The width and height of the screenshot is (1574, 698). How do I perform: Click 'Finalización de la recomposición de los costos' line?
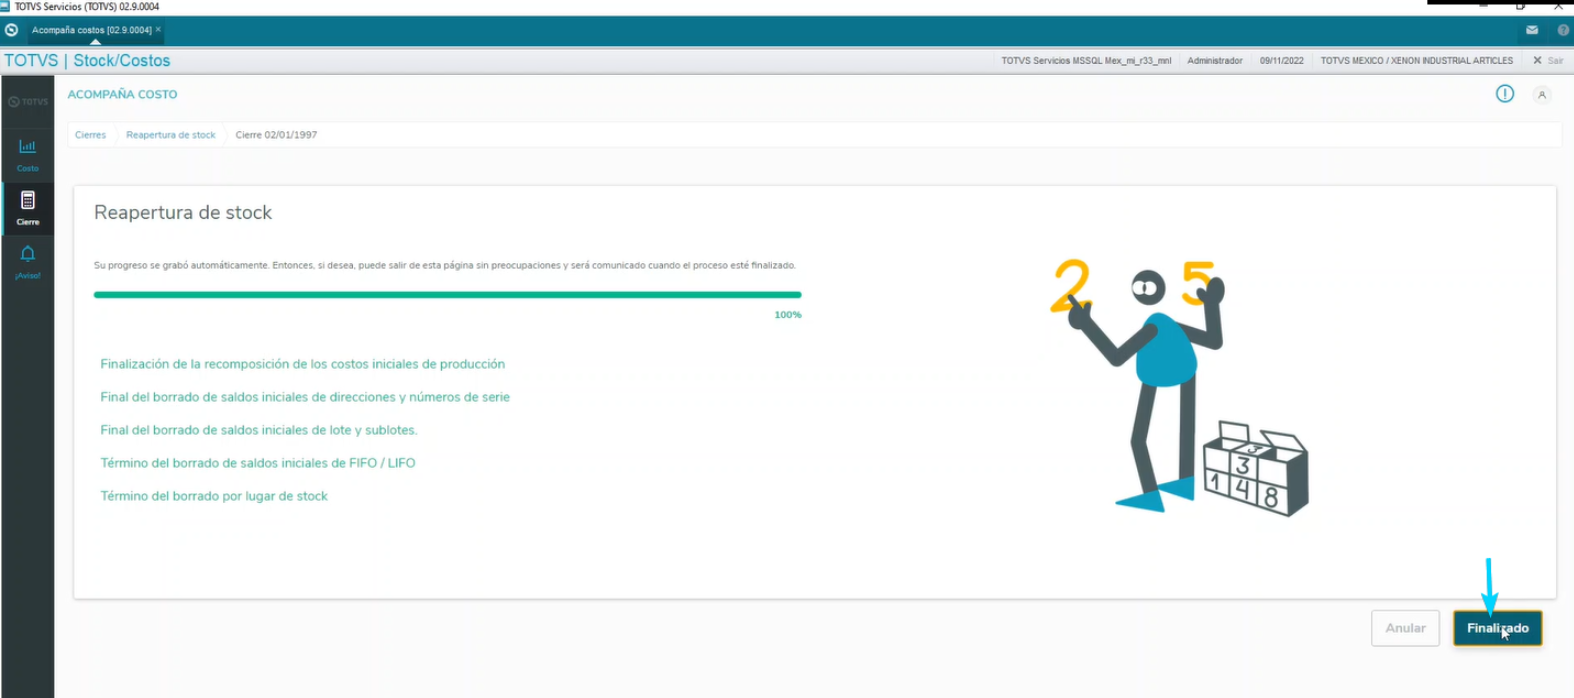tap(302, 364)
